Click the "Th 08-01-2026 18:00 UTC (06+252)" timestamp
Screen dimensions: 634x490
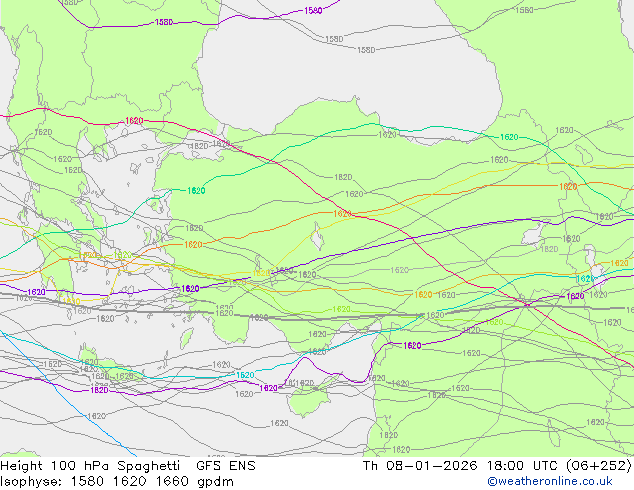coord(497,466)
